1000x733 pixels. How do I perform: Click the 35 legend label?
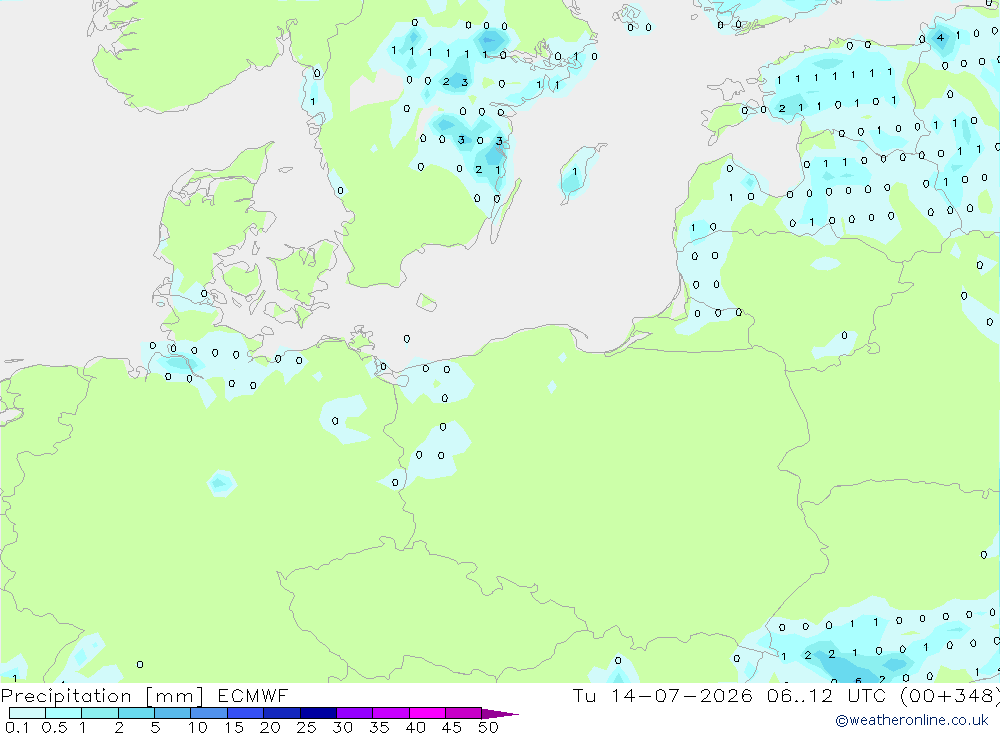(379, 727)
